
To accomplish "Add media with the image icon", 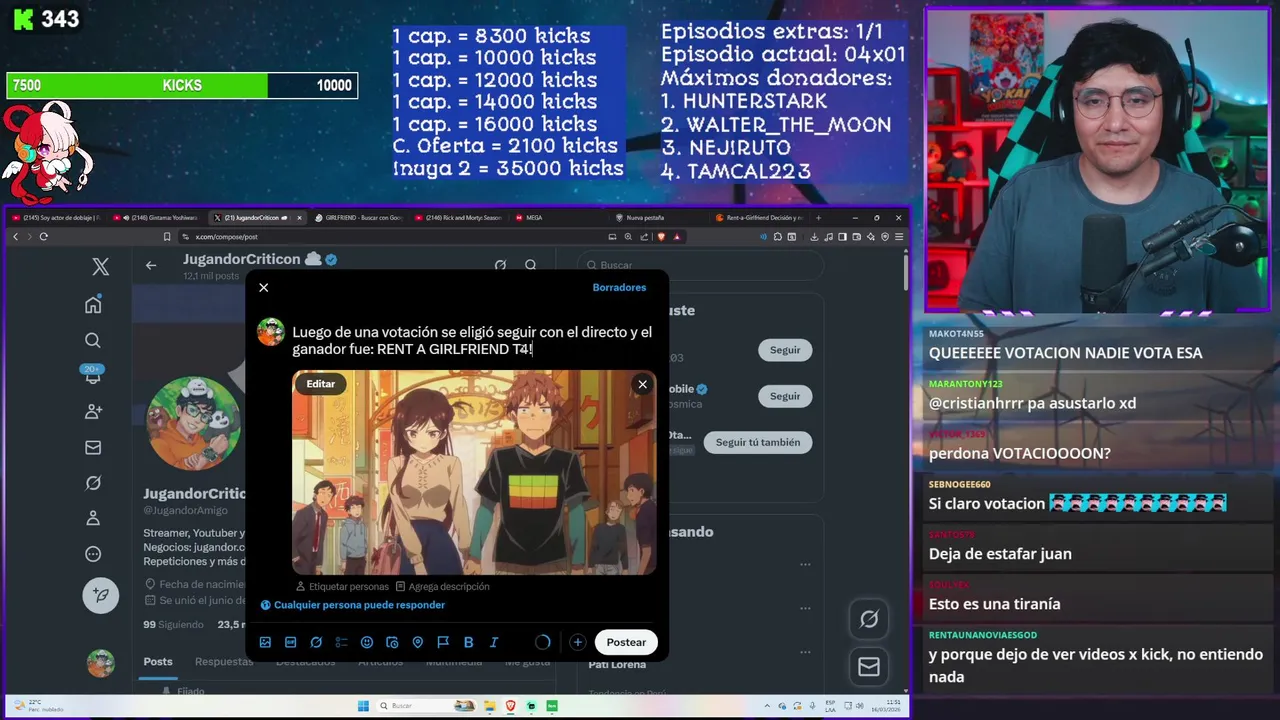I will 265,642.
